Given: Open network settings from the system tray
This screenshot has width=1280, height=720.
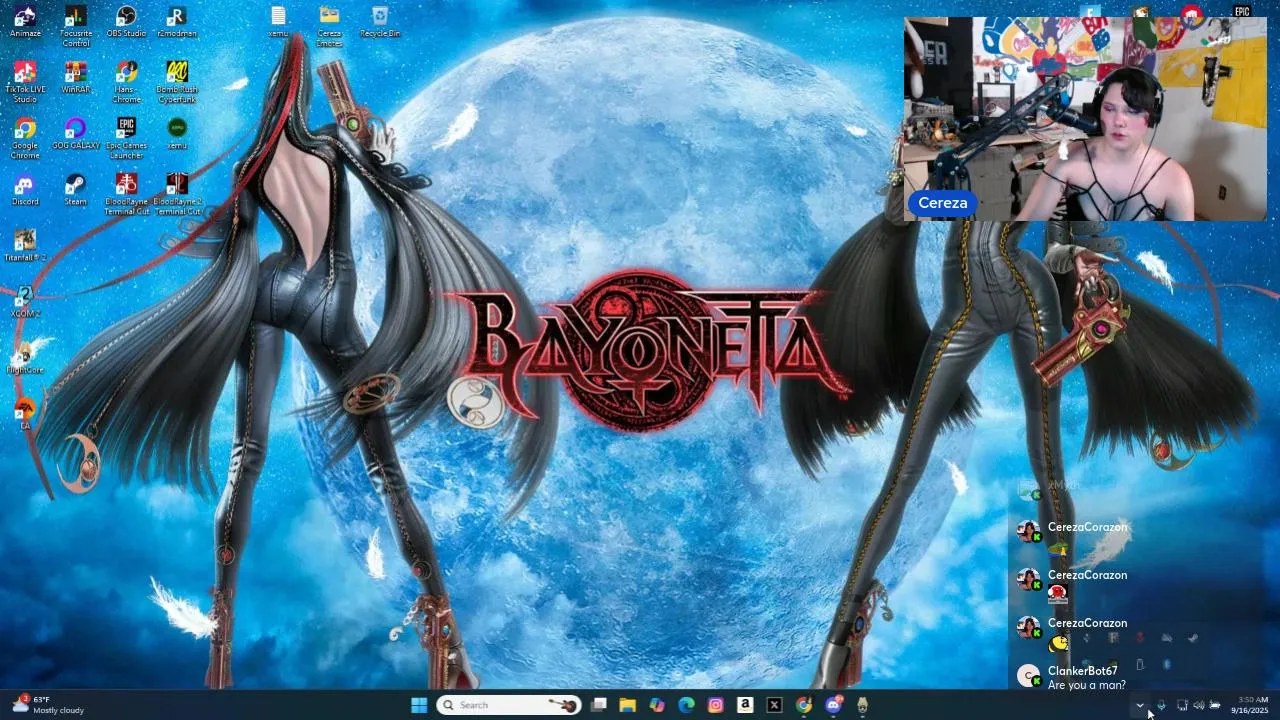Looking at the screenshot, I should 1181,706.
